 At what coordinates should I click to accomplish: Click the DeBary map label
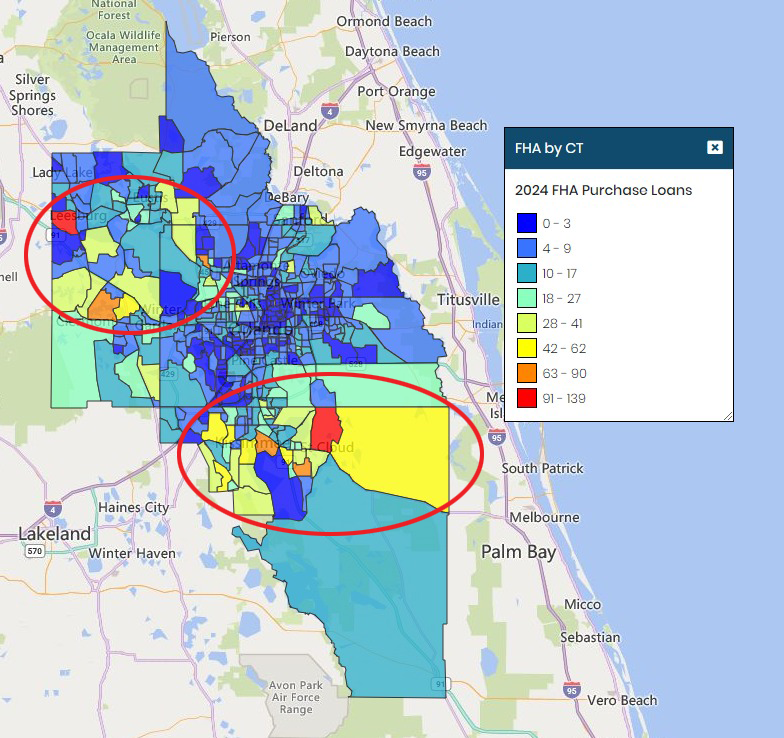(x=288, y=198)
